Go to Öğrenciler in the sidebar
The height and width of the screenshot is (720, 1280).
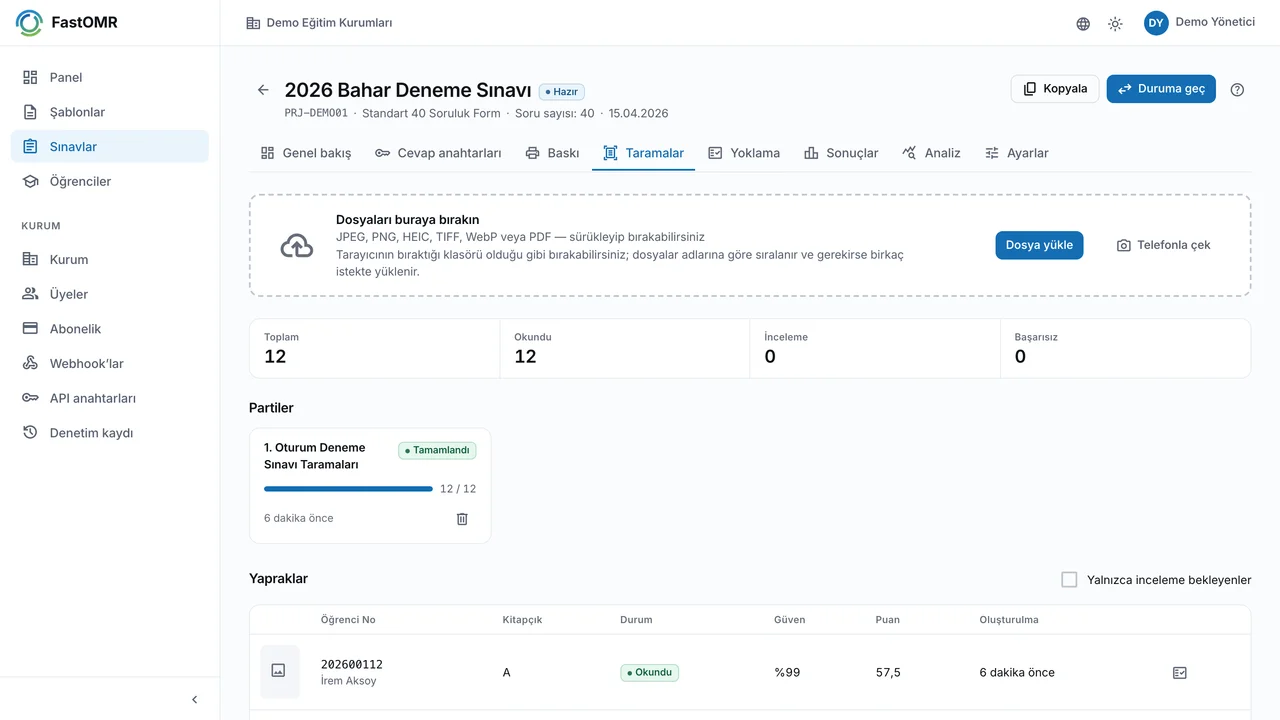pyautogui.click(x=110, y=181)
